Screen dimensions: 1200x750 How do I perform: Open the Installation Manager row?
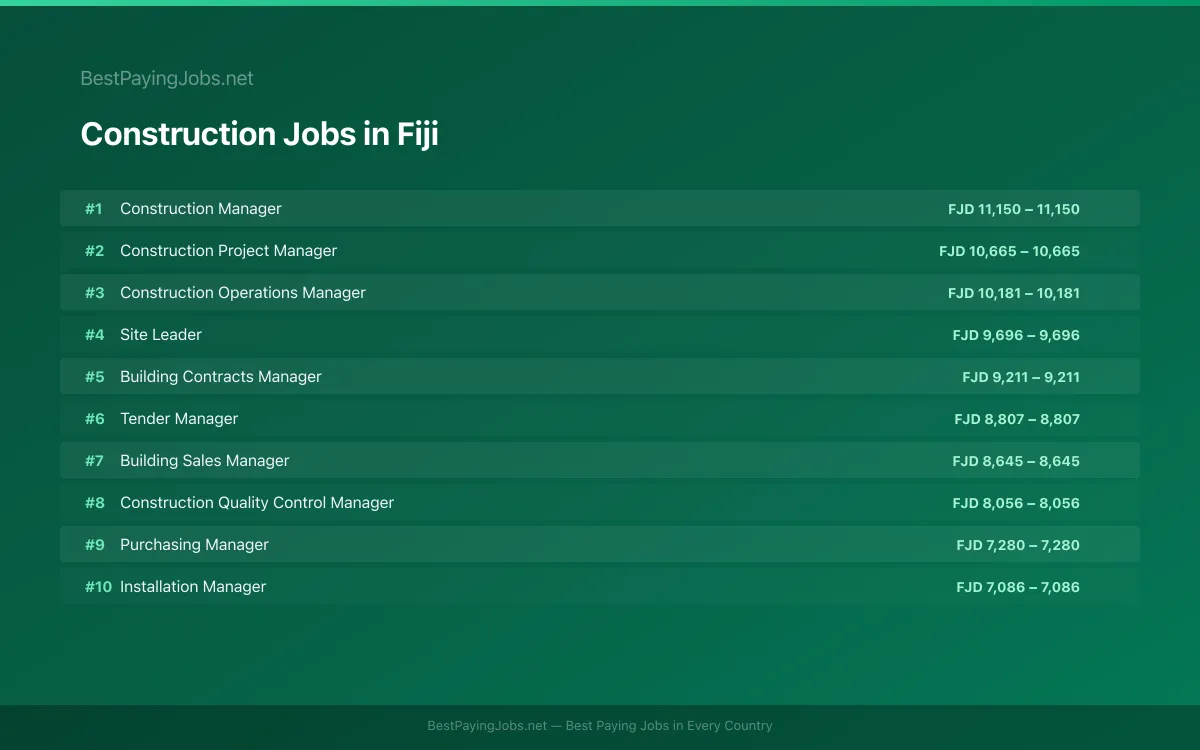[600, 586]
